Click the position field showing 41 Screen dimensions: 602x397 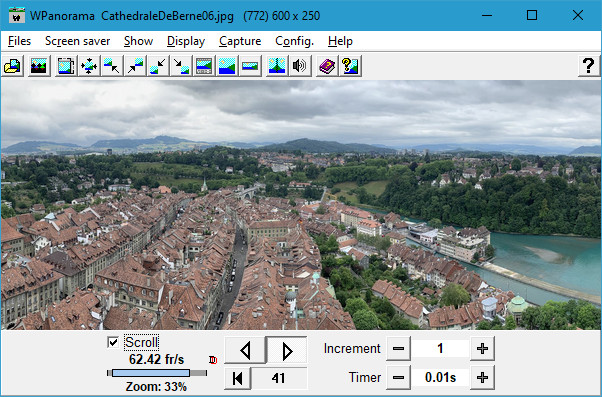click(x=279, y=378)
